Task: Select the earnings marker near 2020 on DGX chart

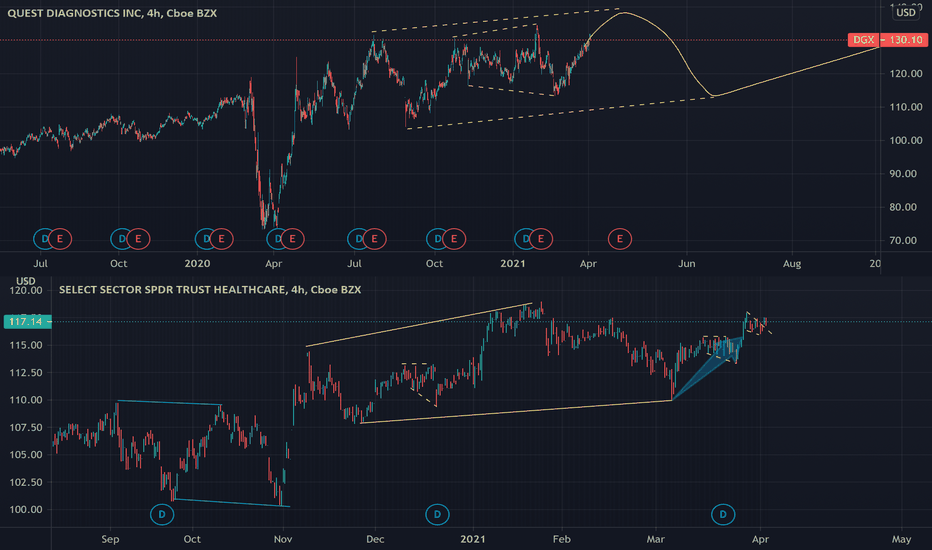Action: (x=222, y=239)
